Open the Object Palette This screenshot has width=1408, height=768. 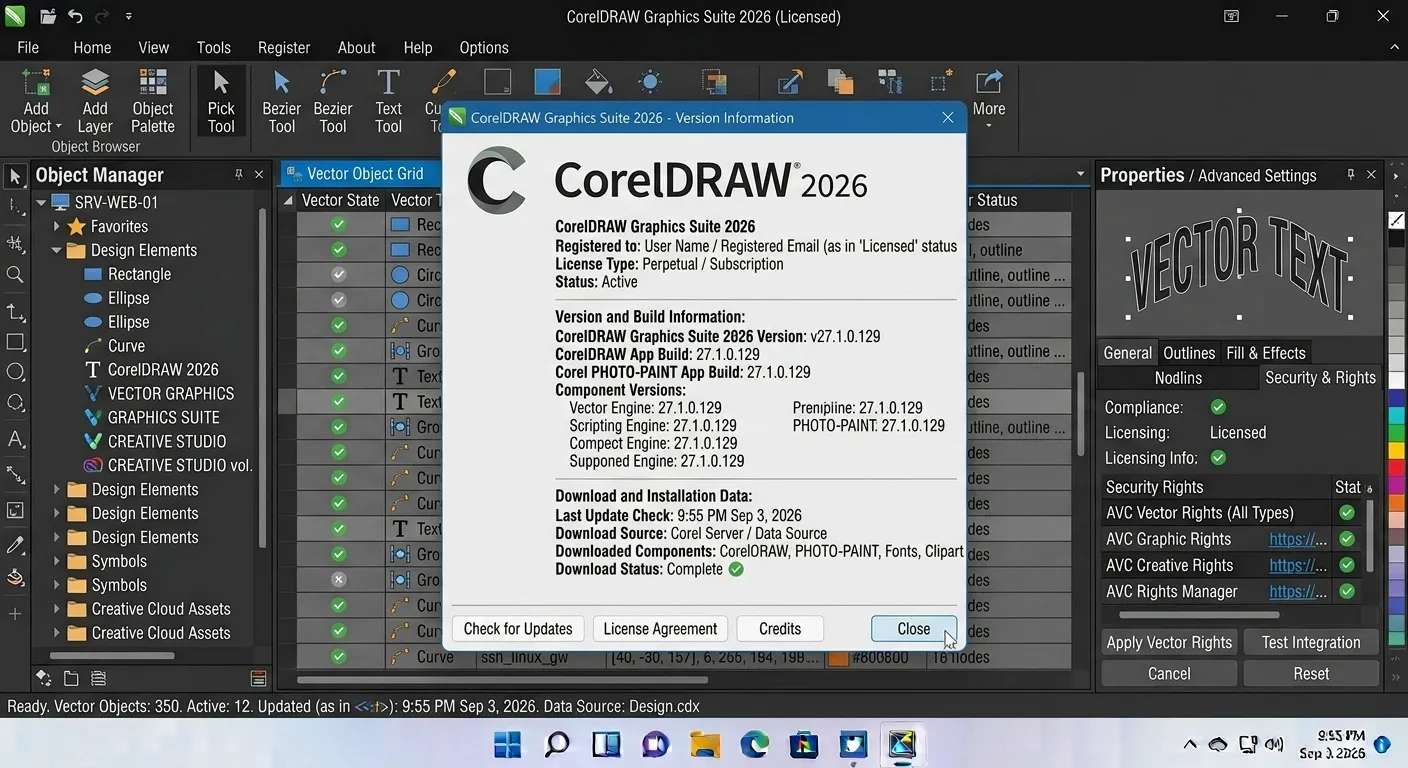point(153,101)
